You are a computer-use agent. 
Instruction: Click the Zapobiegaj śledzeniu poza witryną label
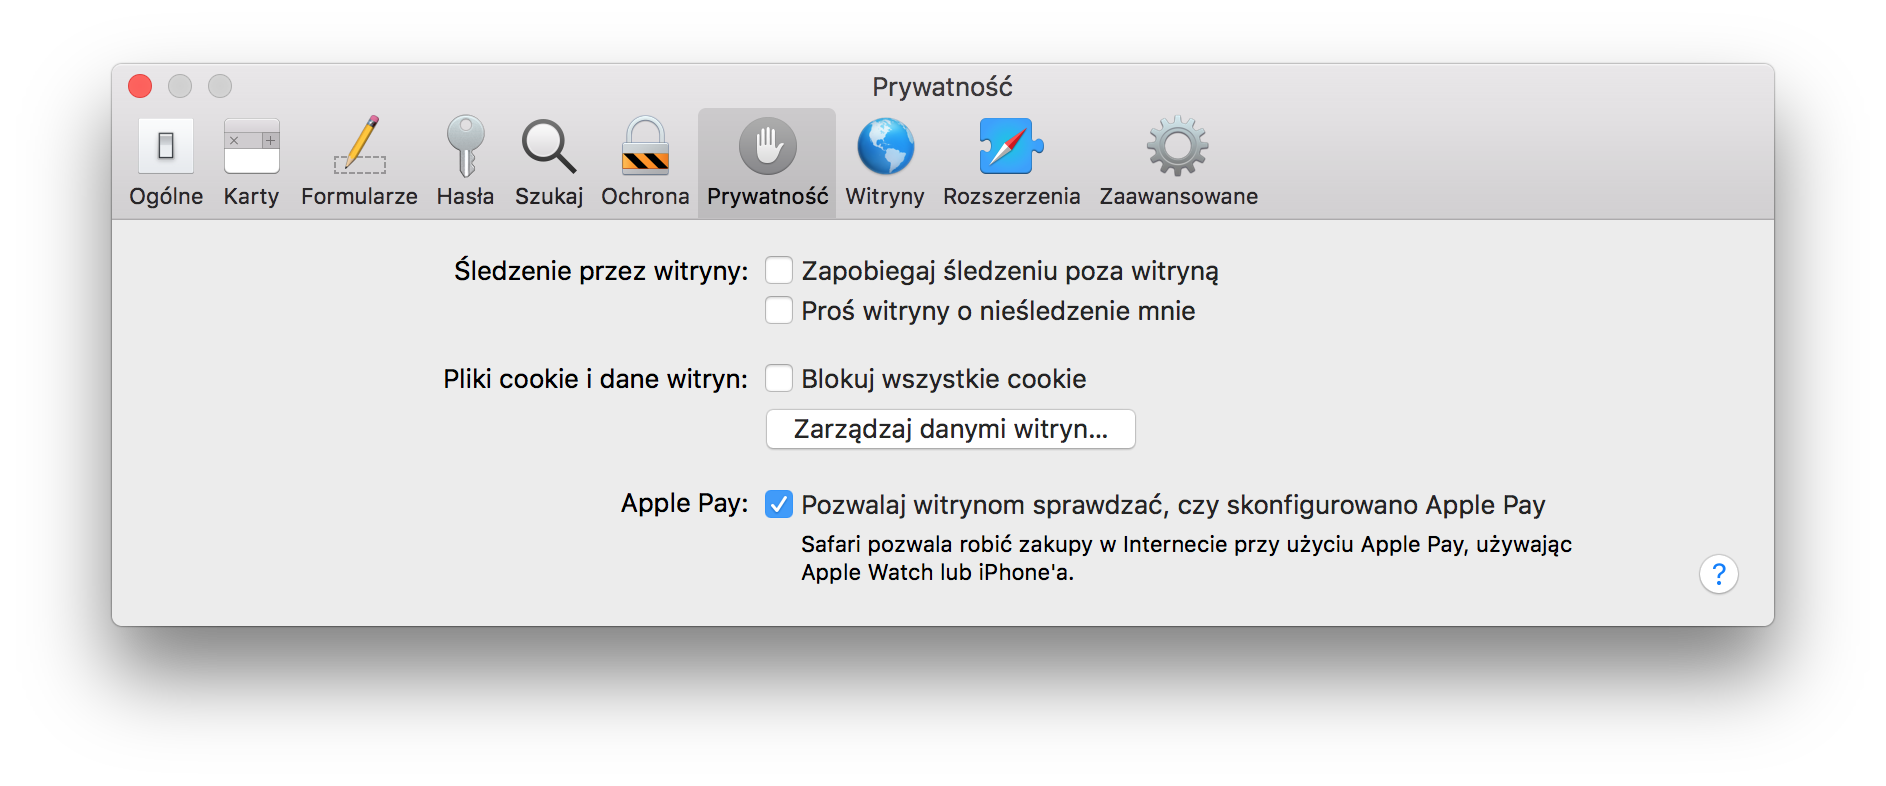[x=1010, y=271]
